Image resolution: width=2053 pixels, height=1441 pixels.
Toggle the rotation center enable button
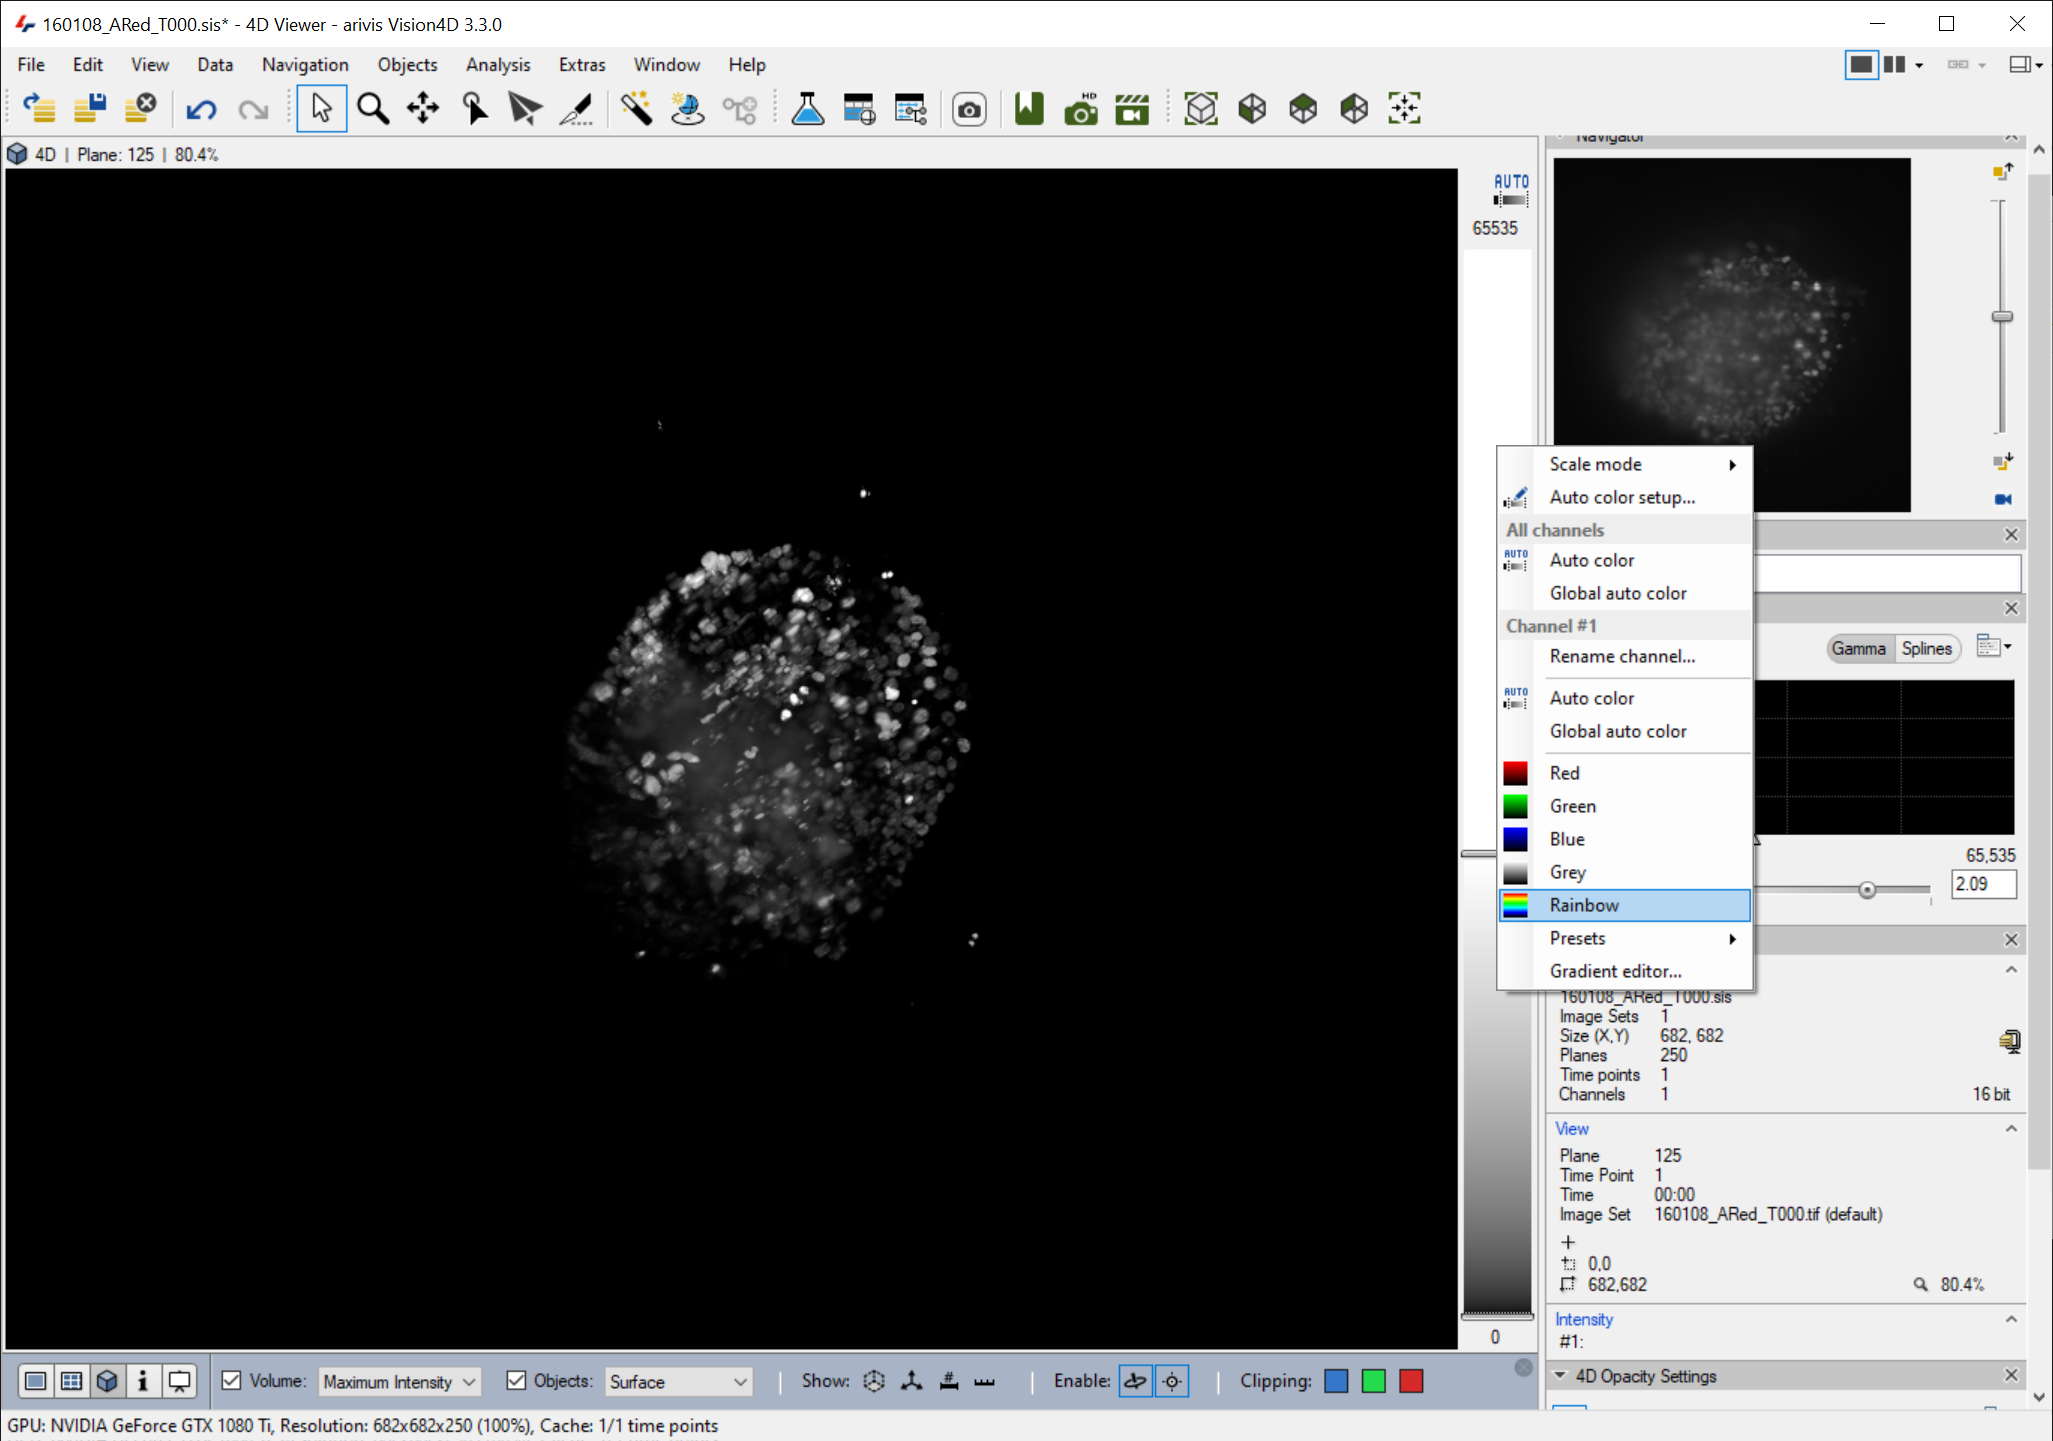click(x=1170, y=1381)
